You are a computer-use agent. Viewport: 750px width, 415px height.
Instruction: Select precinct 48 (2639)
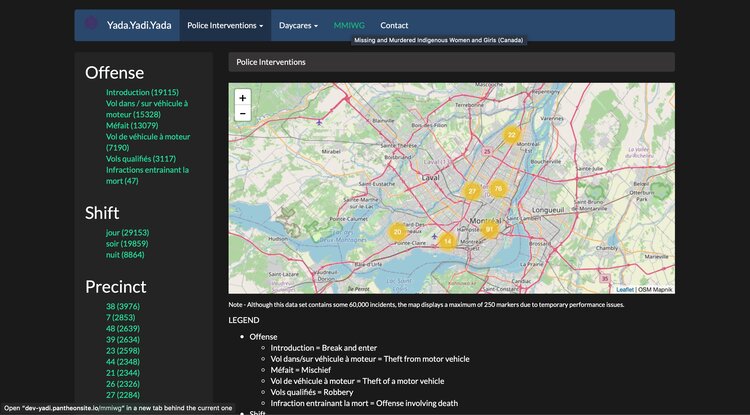tap(123, 328)
